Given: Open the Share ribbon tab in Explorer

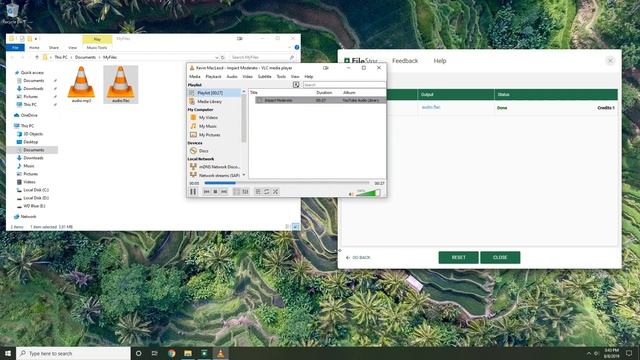Looking at the screenshot, I should [53, 48].
